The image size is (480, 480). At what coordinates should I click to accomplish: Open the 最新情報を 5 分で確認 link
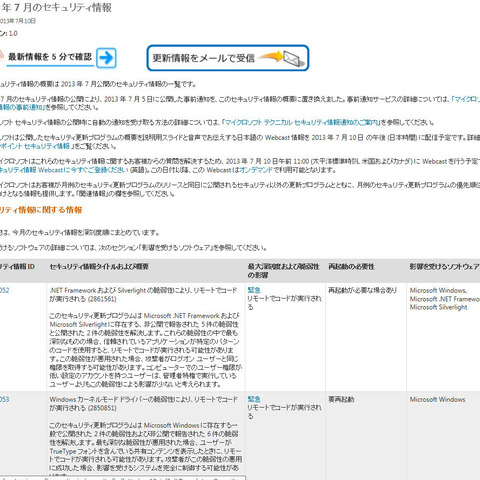[50, 57]
